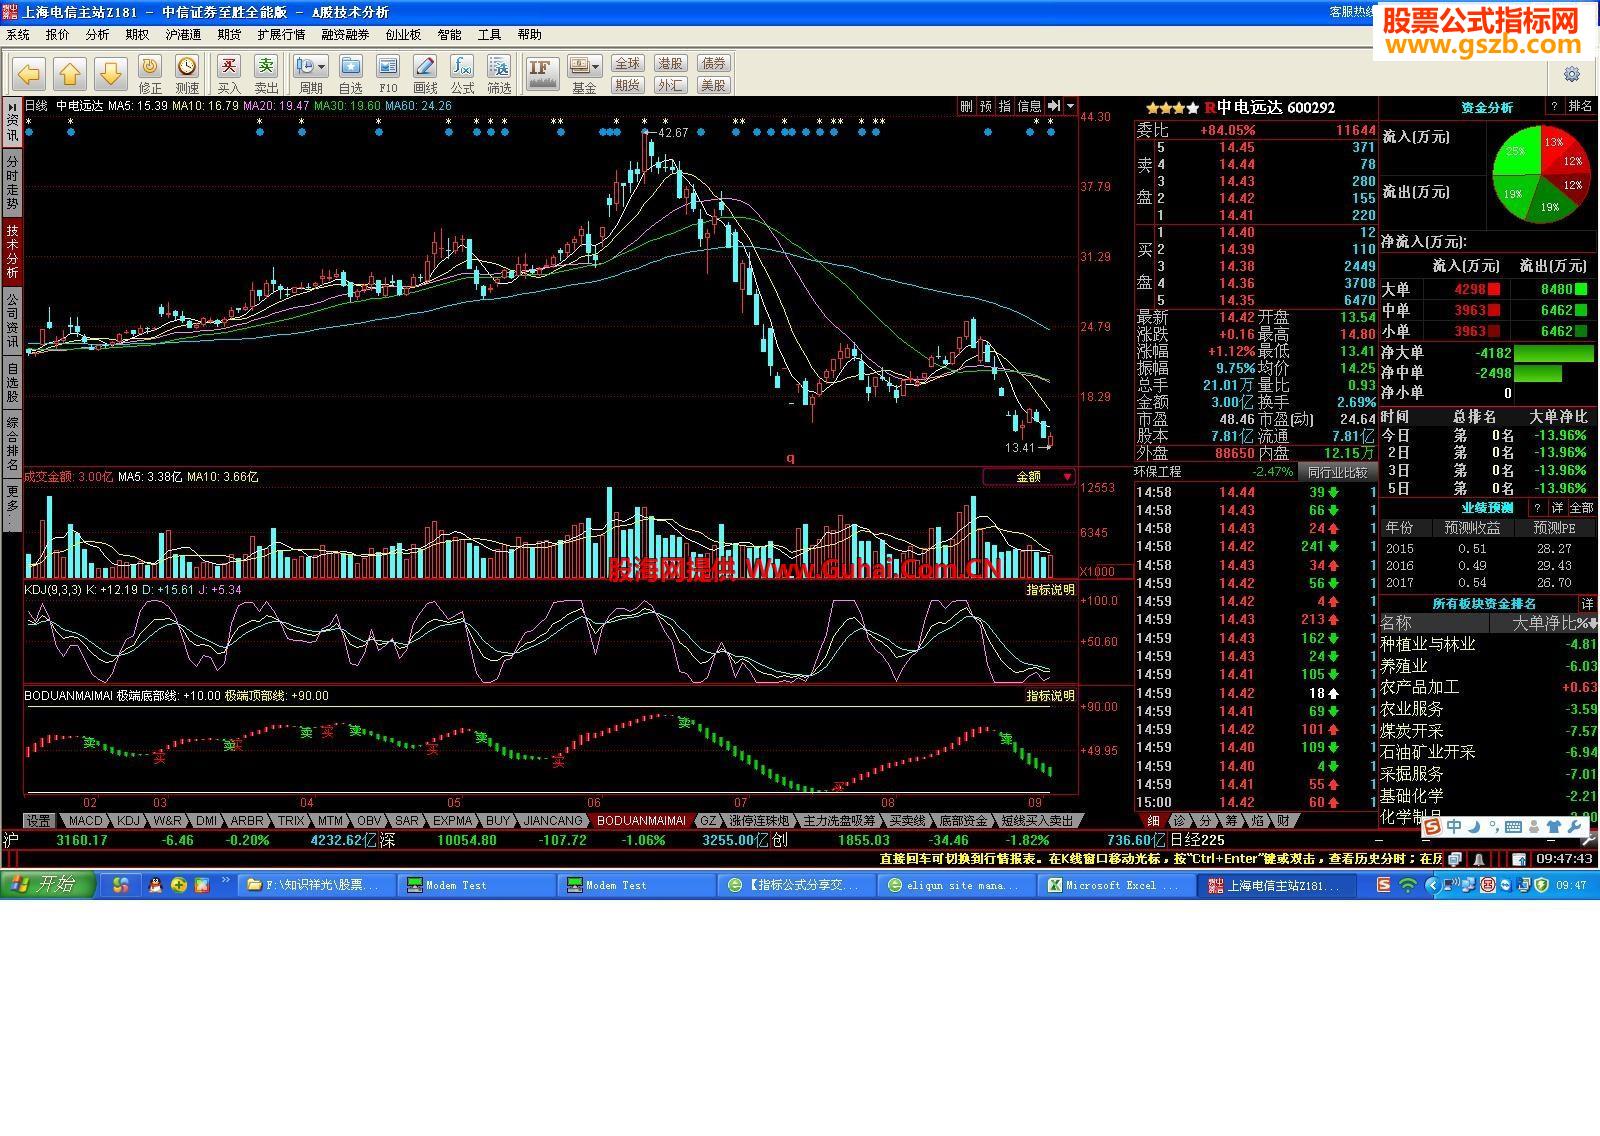
Task: Click the 详 button in 业绩预测
Action: click(1557, 508)
